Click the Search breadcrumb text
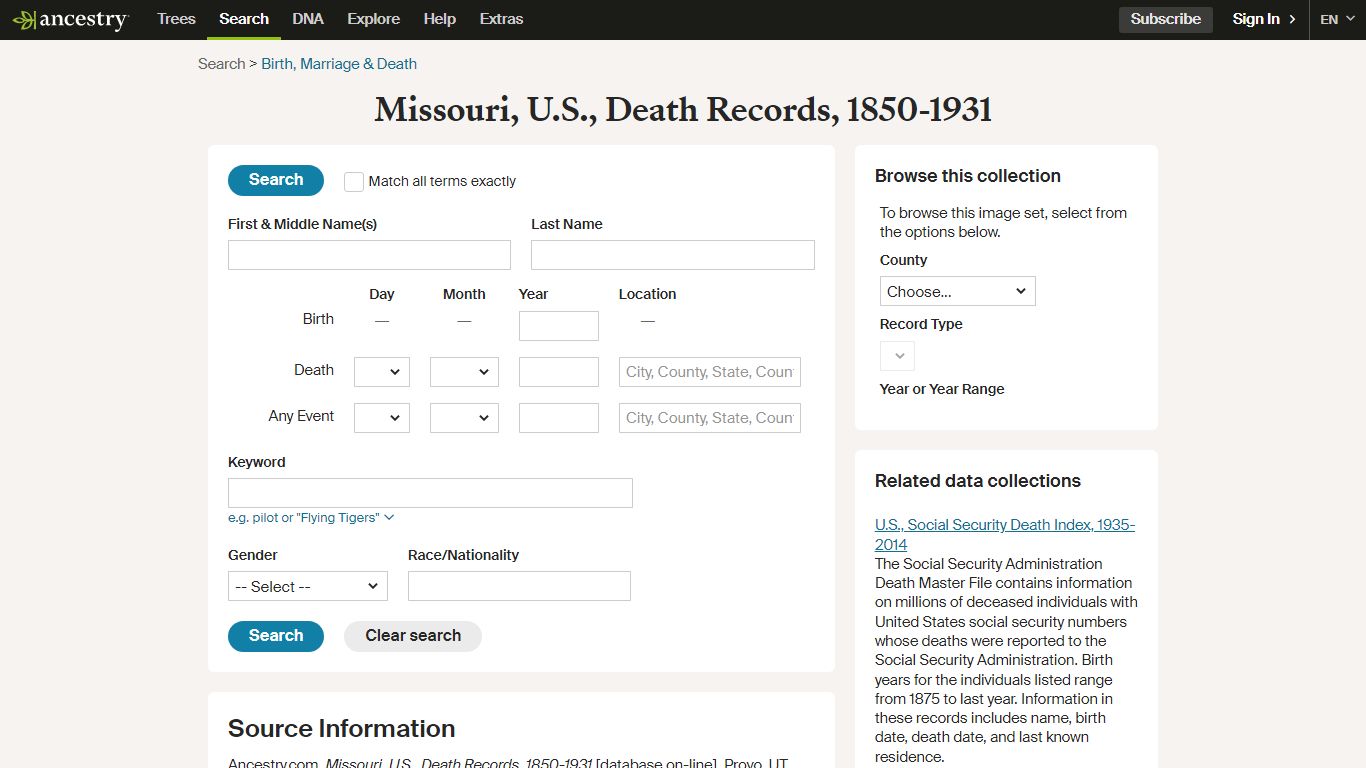Viewport: 1366px width, 768px height. click(221, 64)
